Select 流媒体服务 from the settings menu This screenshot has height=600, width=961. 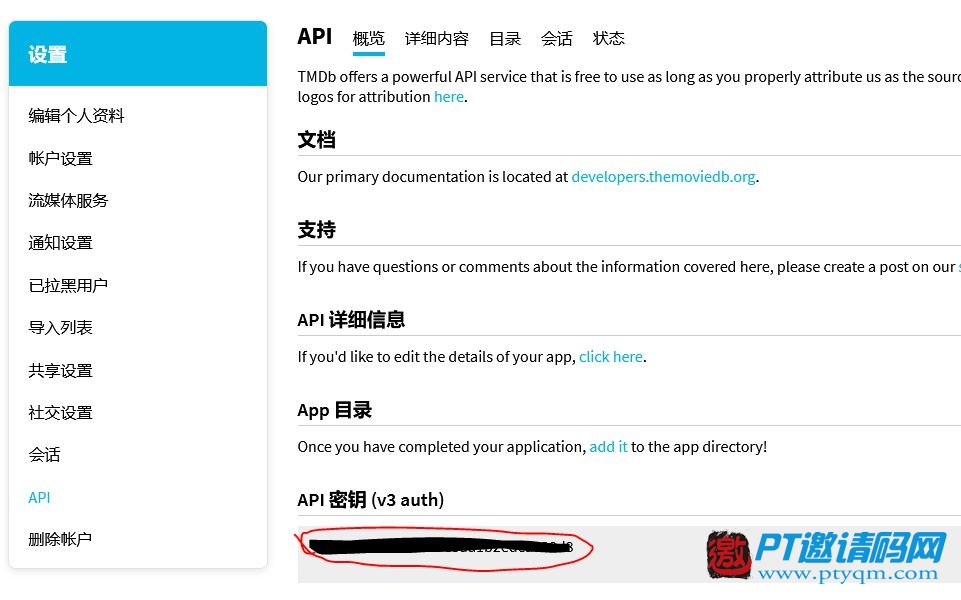(68, 200)
